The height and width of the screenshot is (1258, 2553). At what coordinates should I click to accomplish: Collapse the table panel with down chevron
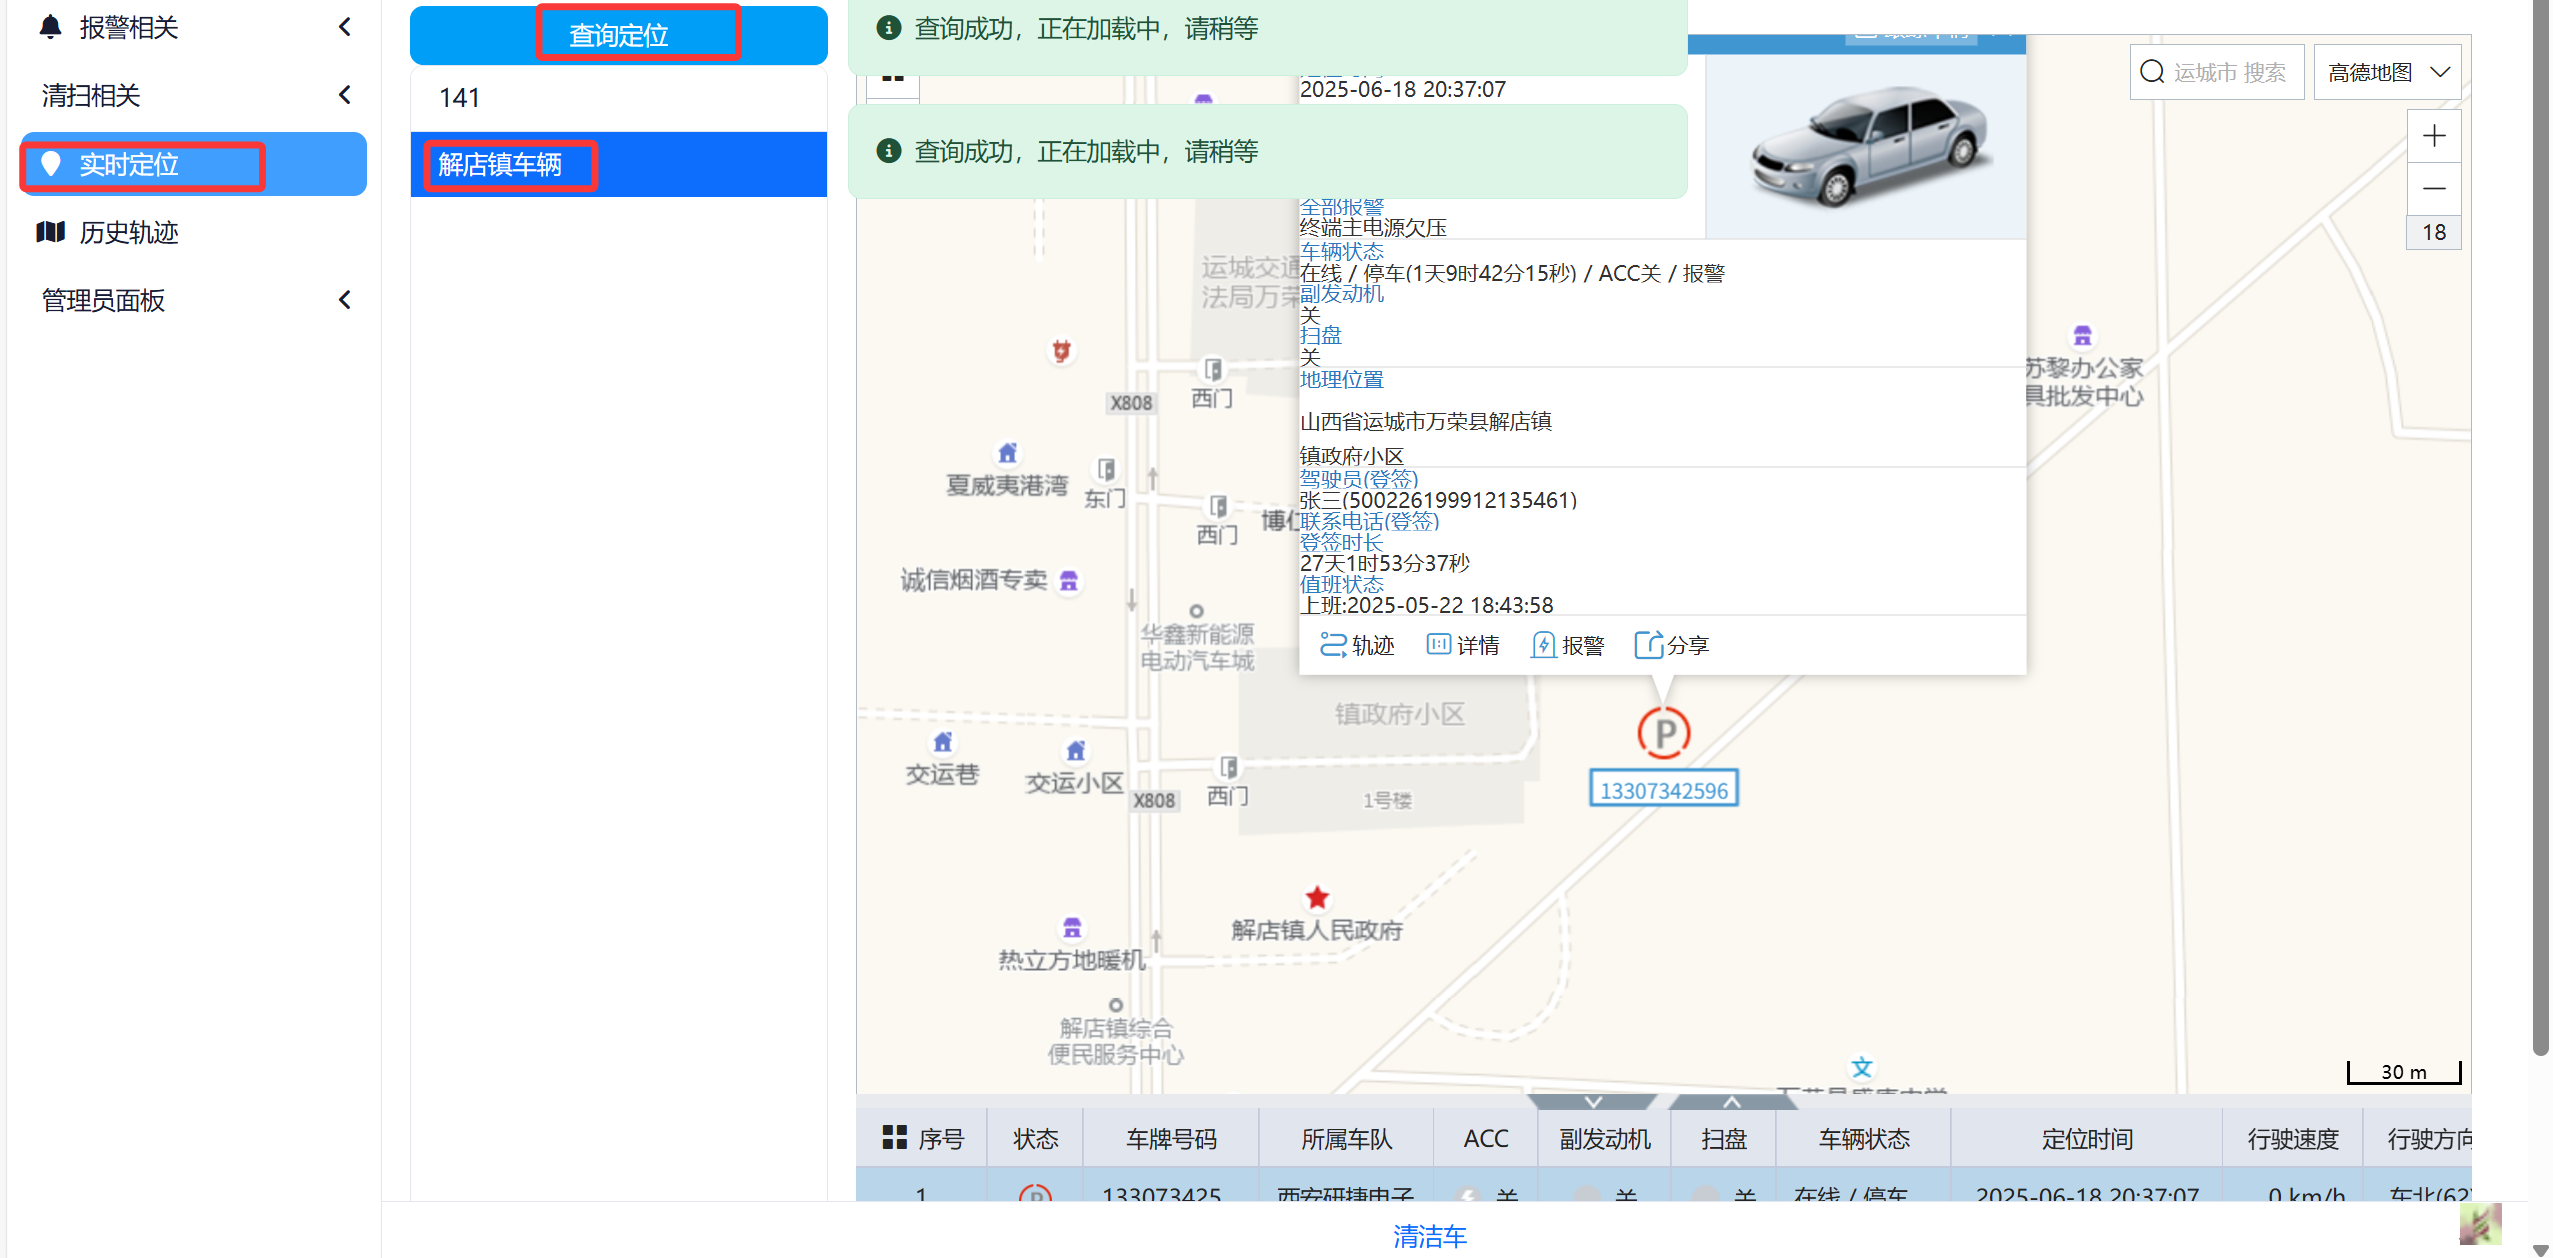(1593, 1101)
